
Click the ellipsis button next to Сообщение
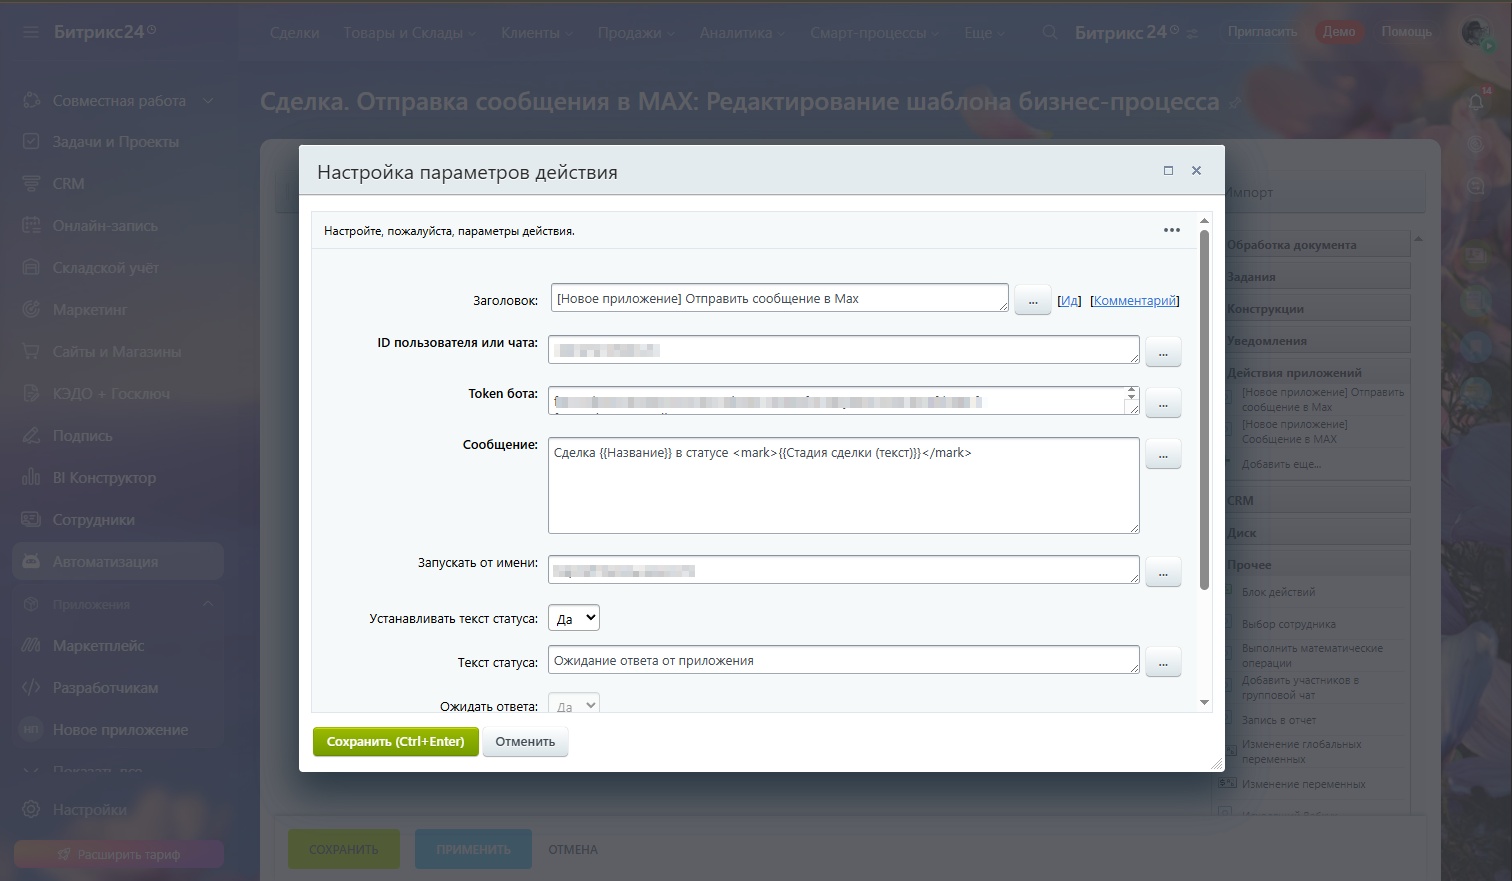point(1163,455)
